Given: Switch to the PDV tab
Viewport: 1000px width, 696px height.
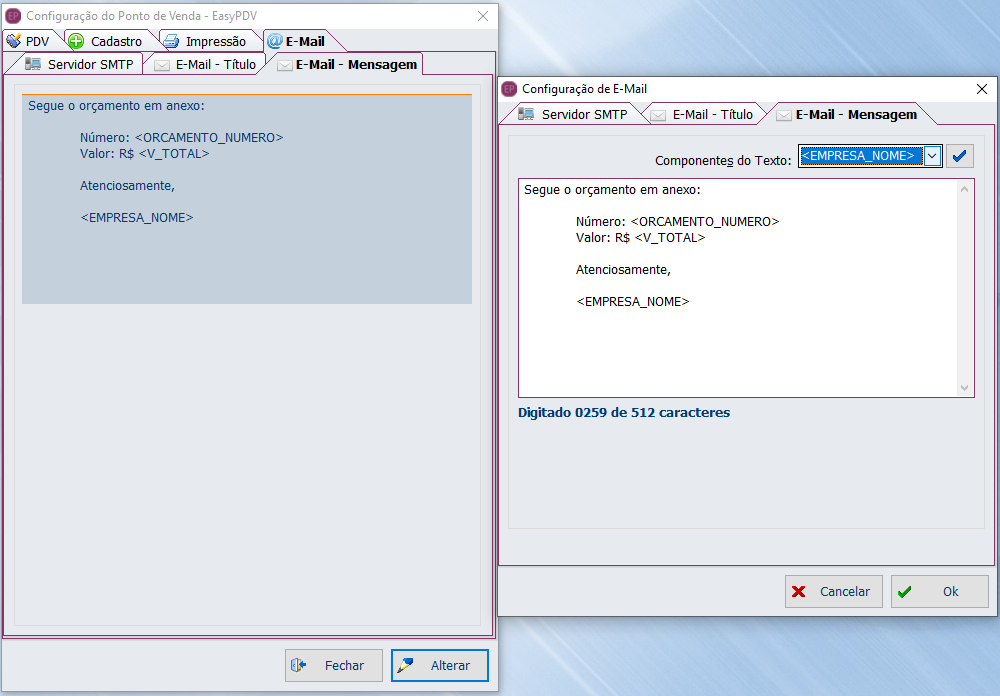Looking at the screenshot, I should (28, 41).
